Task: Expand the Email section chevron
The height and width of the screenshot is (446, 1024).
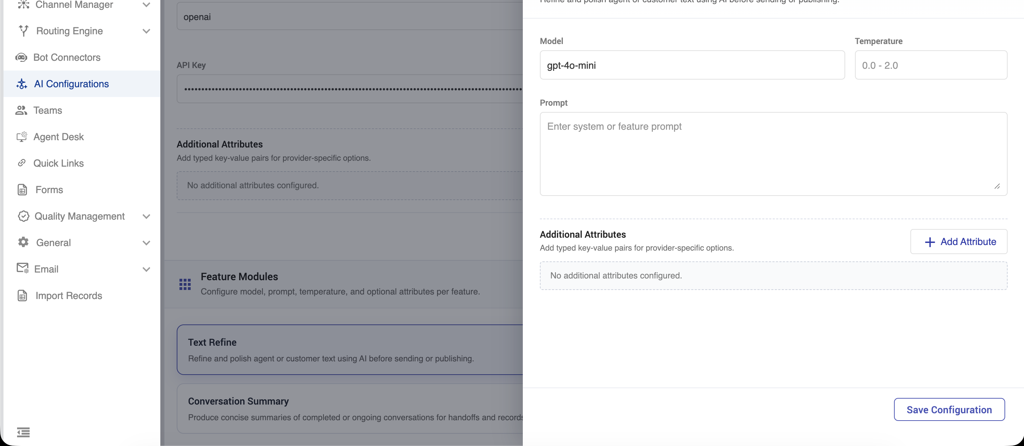Action: click(x=146, y=269)
